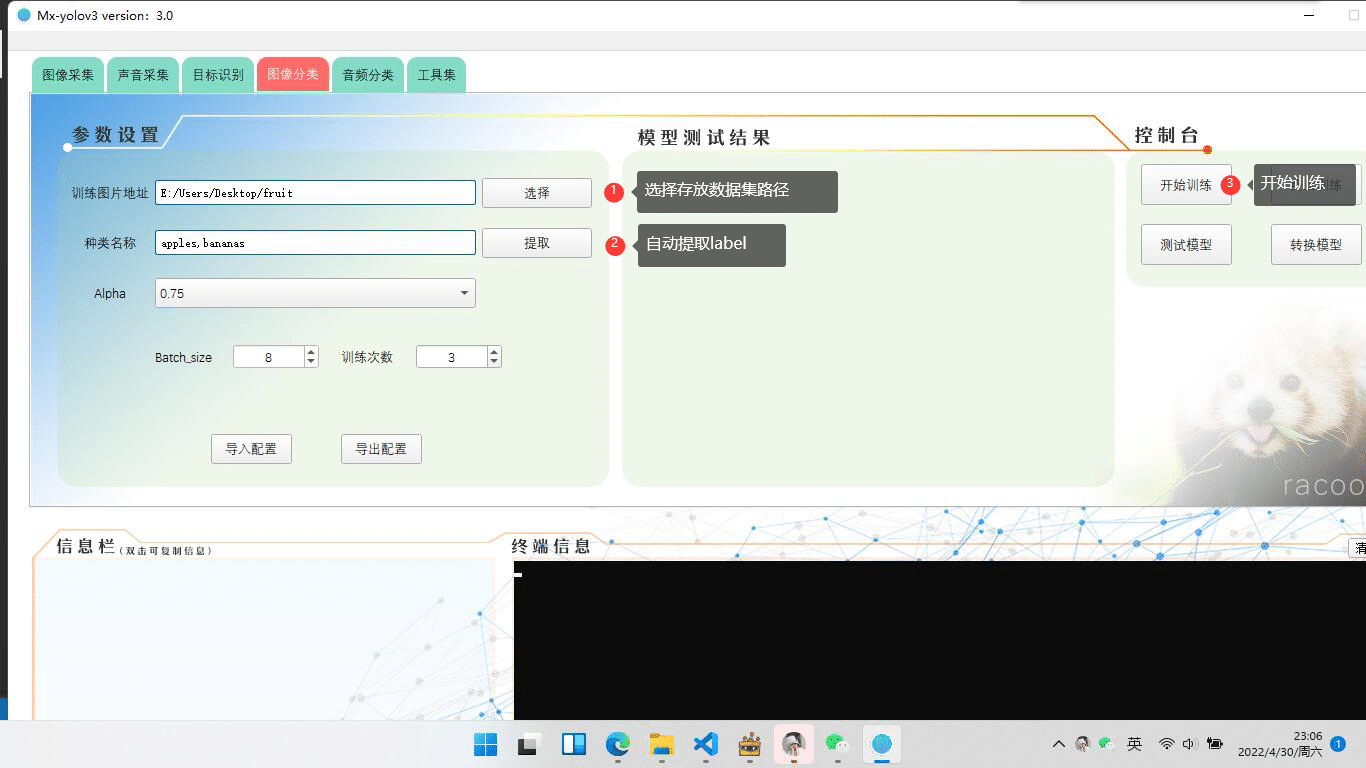Click the 训练图片地址 path input field
Screen dimensions: 1366x768
point(315,193)
